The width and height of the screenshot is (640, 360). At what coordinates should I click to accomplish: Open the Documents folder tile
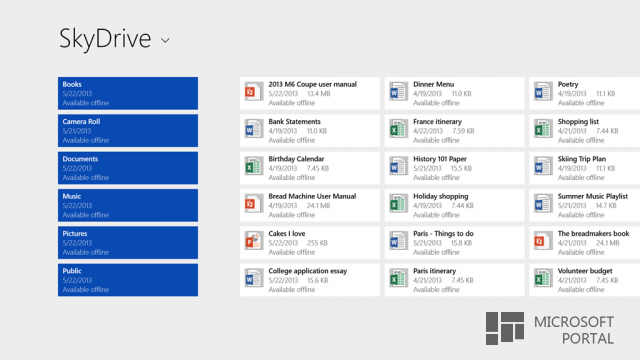(128, 168)
